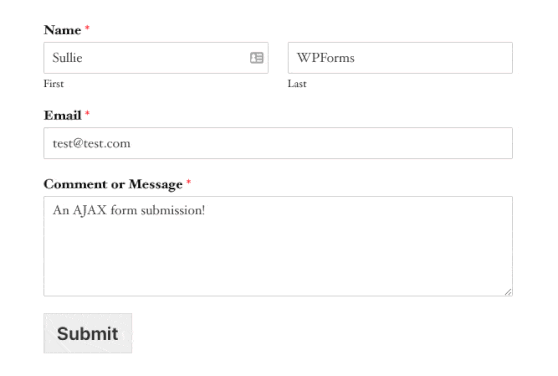Place cursor on the text WPForms
The width and height of the screenshot is (558, 376).
pyautogui.click(x=326, y=58)
